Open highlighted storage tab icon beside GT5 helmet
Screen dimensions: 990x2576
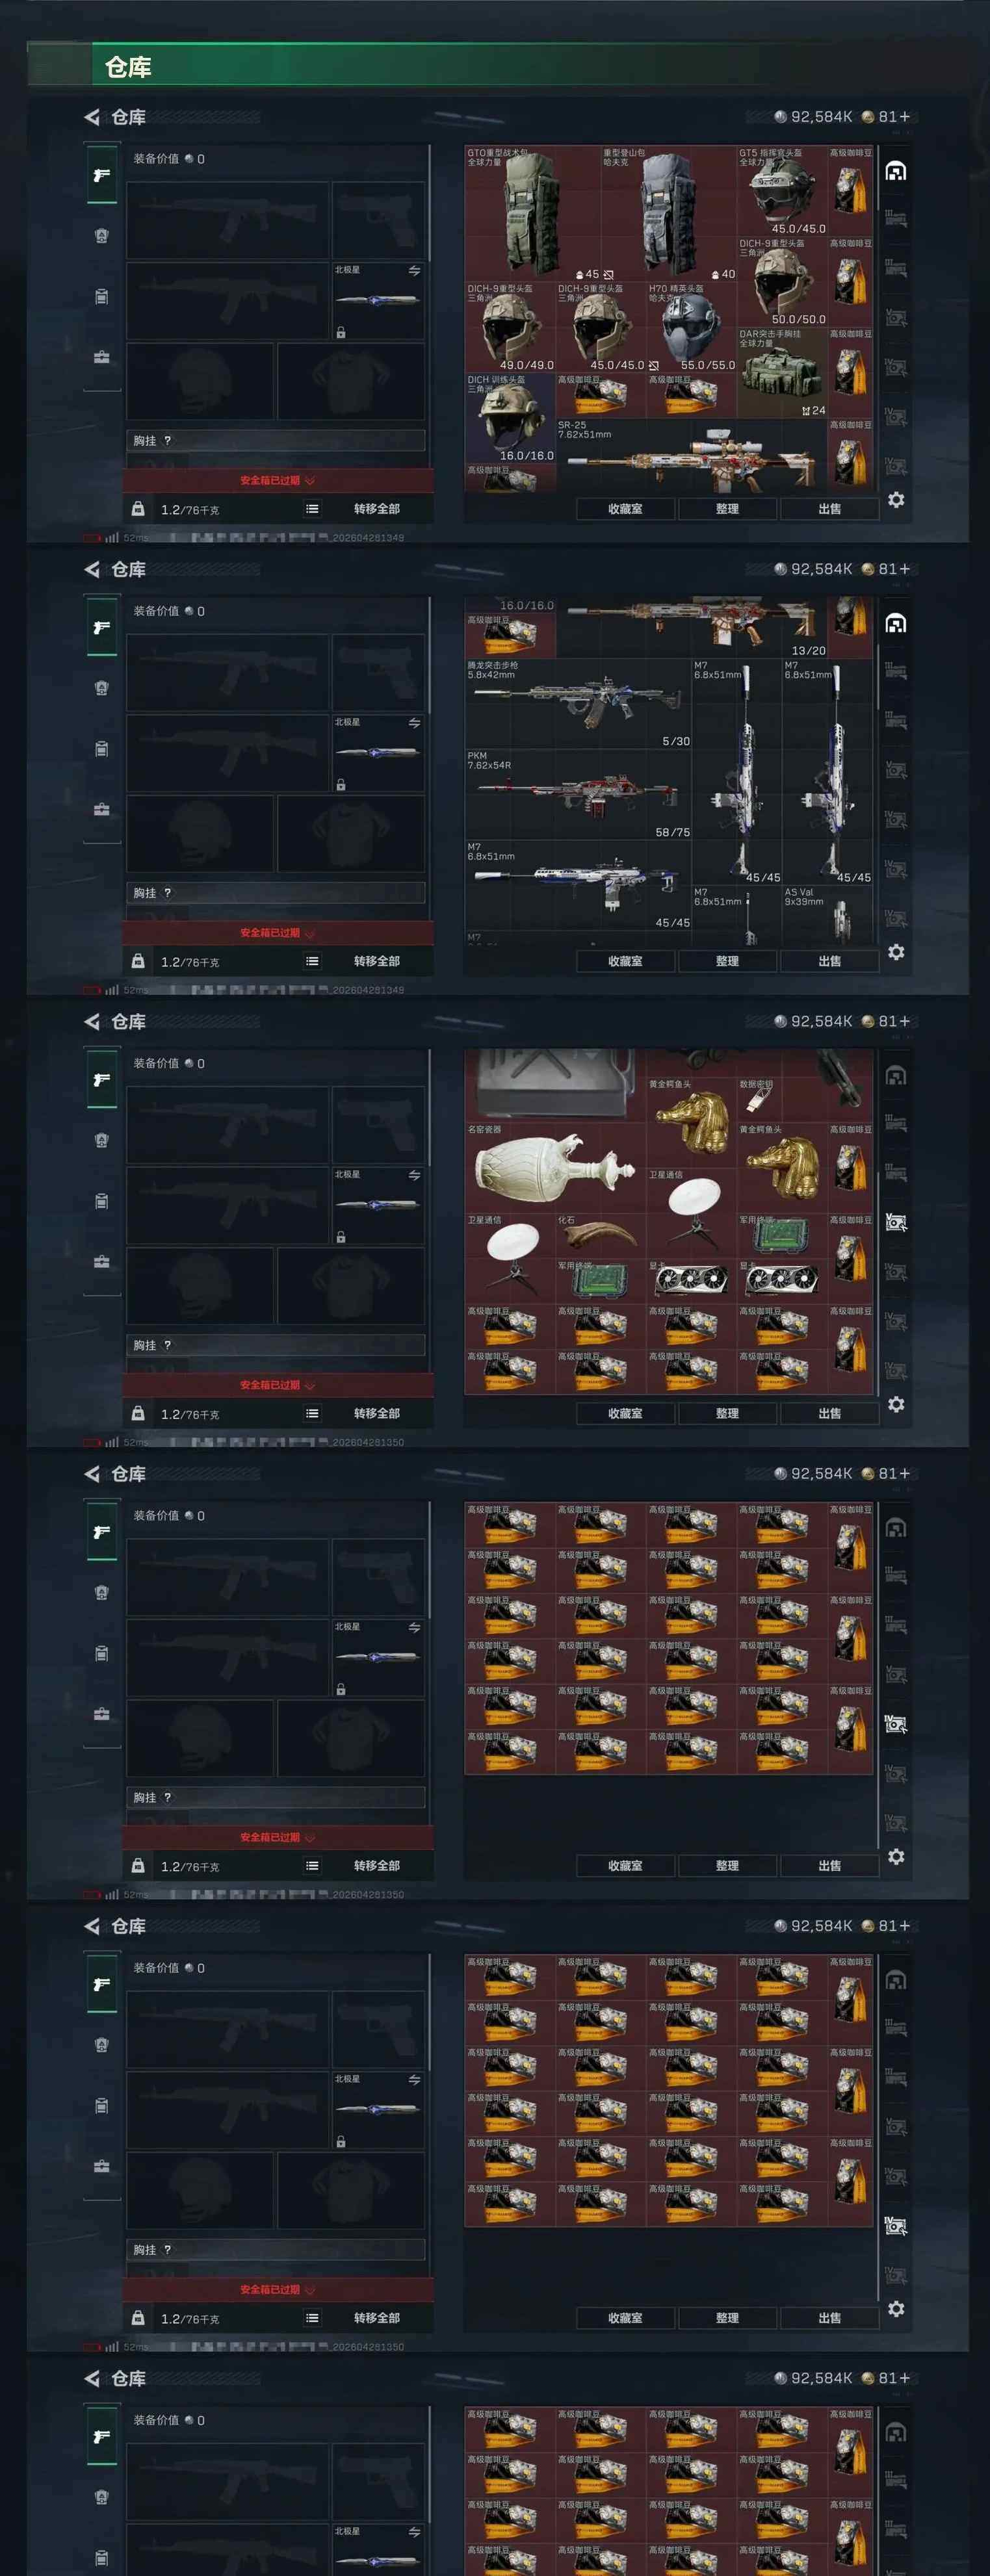coord(896,172)
